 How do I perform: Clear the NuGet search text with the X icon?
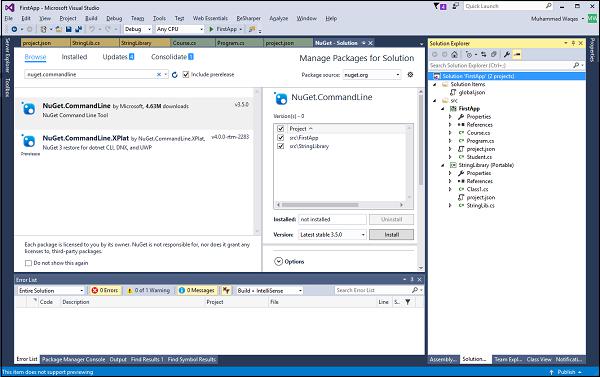point(159,75)
